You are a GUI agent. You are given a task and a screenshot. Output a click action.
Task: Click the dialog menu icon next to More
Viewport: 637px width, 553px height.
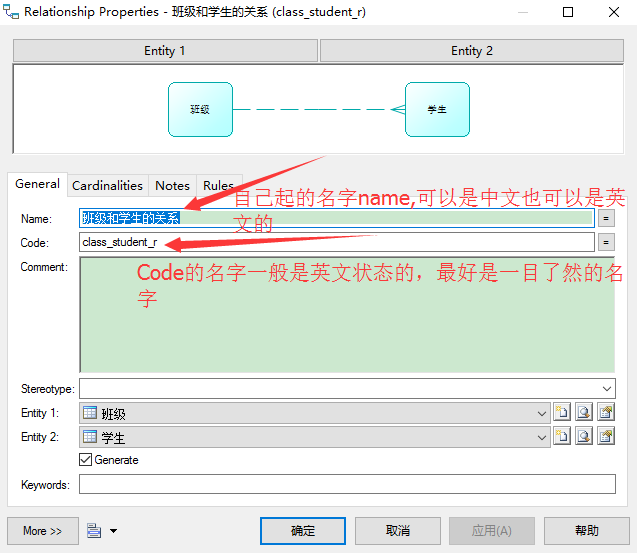pos(94,531)
